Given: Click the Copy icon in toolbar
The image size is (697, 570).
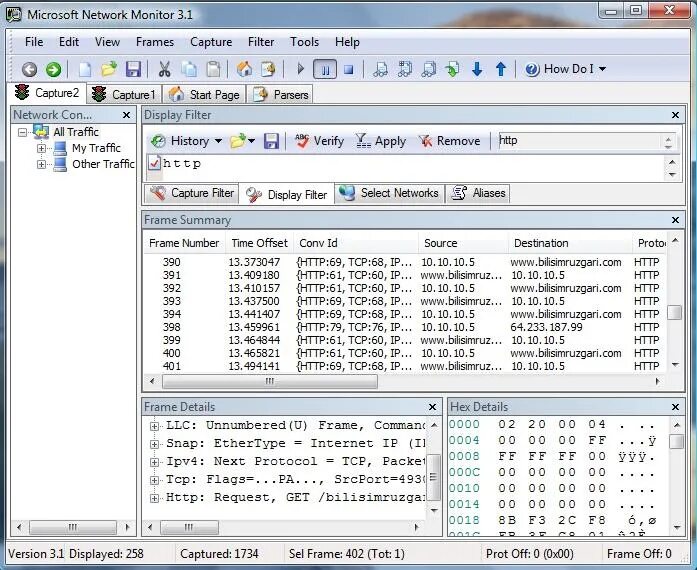Looking at the screenshot, I should [189, 69].
